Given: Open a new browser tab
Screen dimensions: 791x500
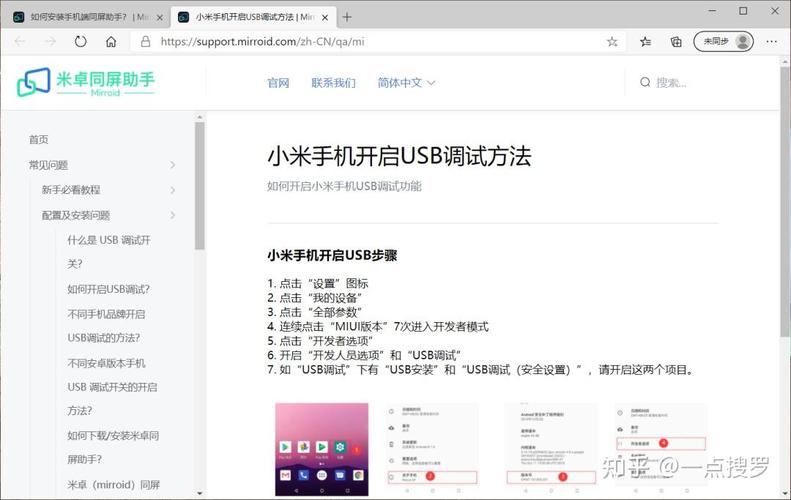Looking at the screenshot, I should [x=347, y=17].
